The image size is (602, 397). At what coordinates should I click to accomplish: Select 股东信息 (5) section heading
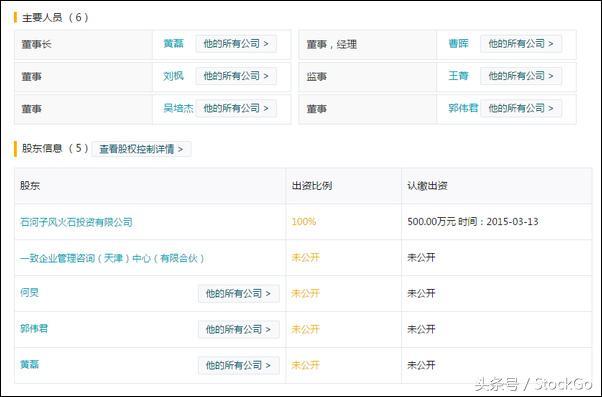pyautogui.click(x=55, y=148)
